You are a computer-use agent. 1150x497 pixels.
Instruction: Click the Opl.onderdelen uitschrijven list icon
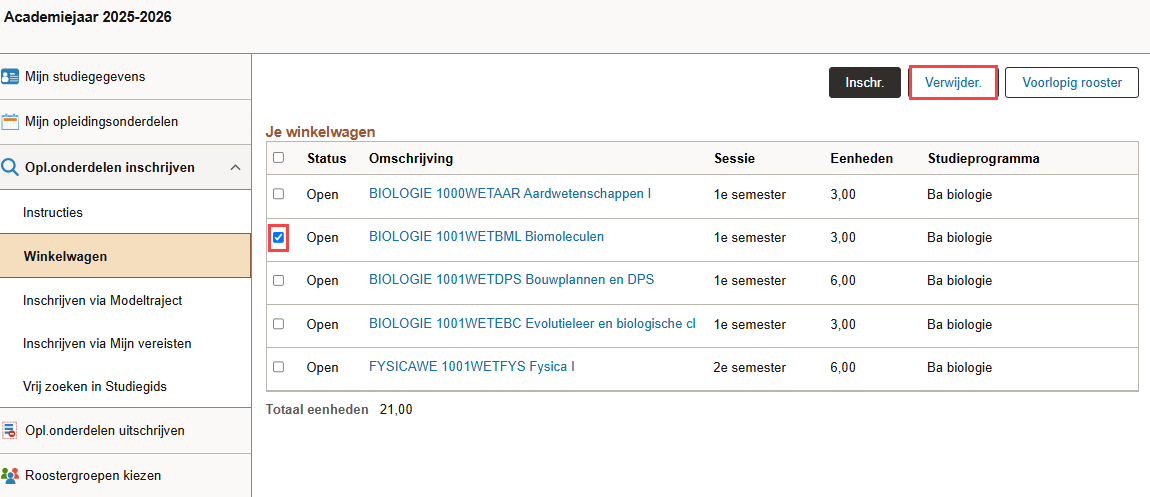coord(10,430)
